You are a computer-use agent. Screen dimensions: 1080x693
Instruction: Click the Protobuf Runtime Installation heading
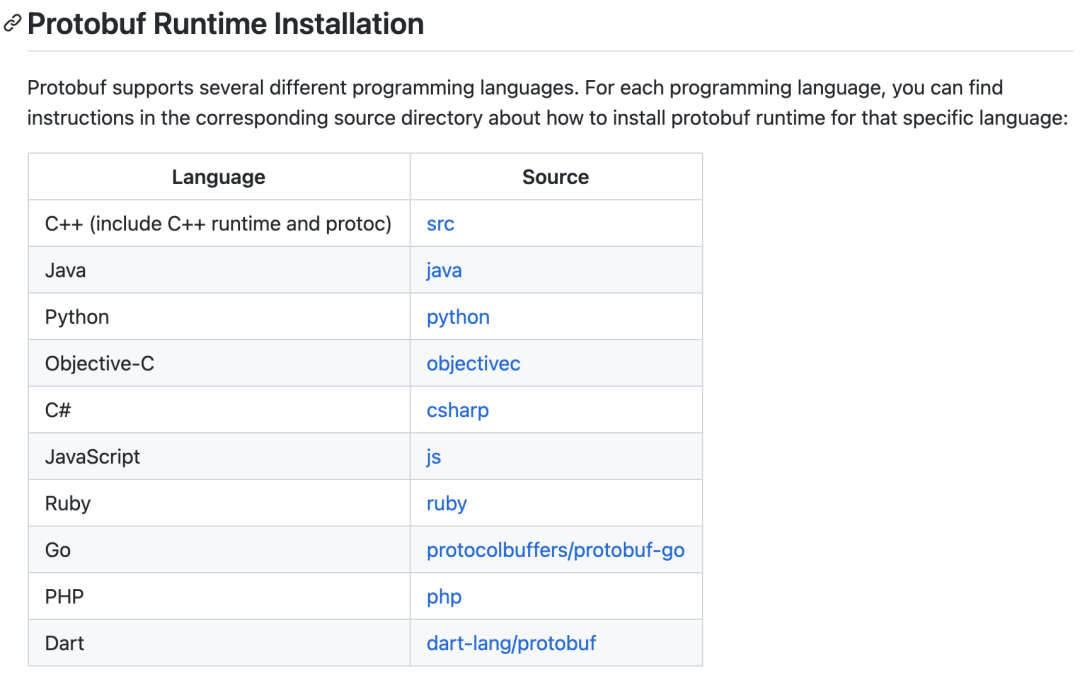coord(225,24)
